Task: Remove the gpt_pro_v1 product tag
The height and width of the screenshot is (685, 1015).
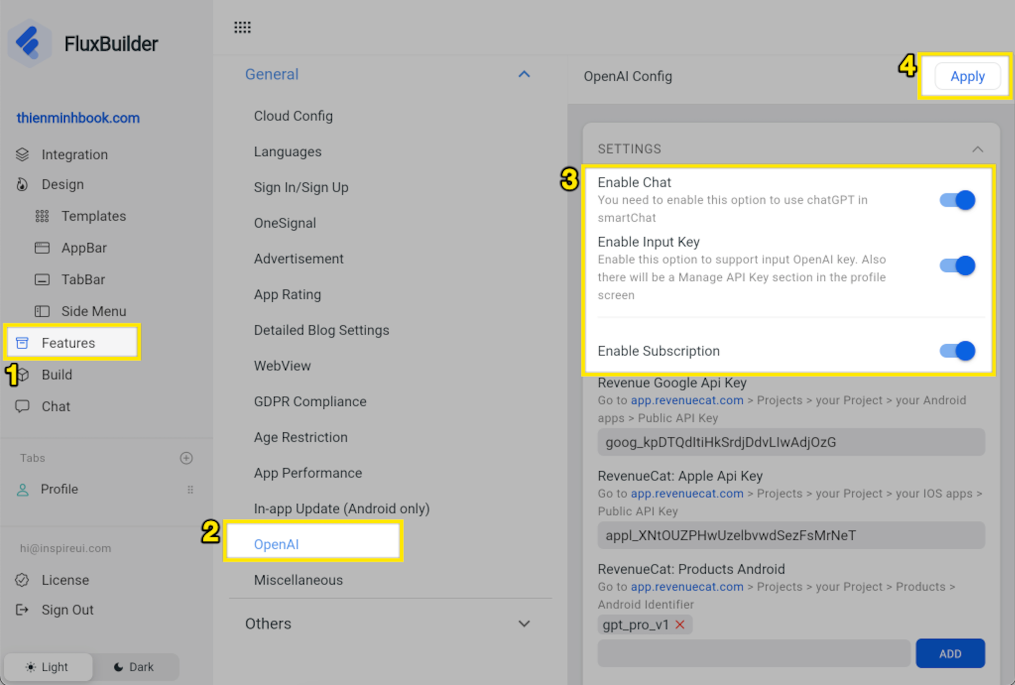Action: (x=680, y=625)
